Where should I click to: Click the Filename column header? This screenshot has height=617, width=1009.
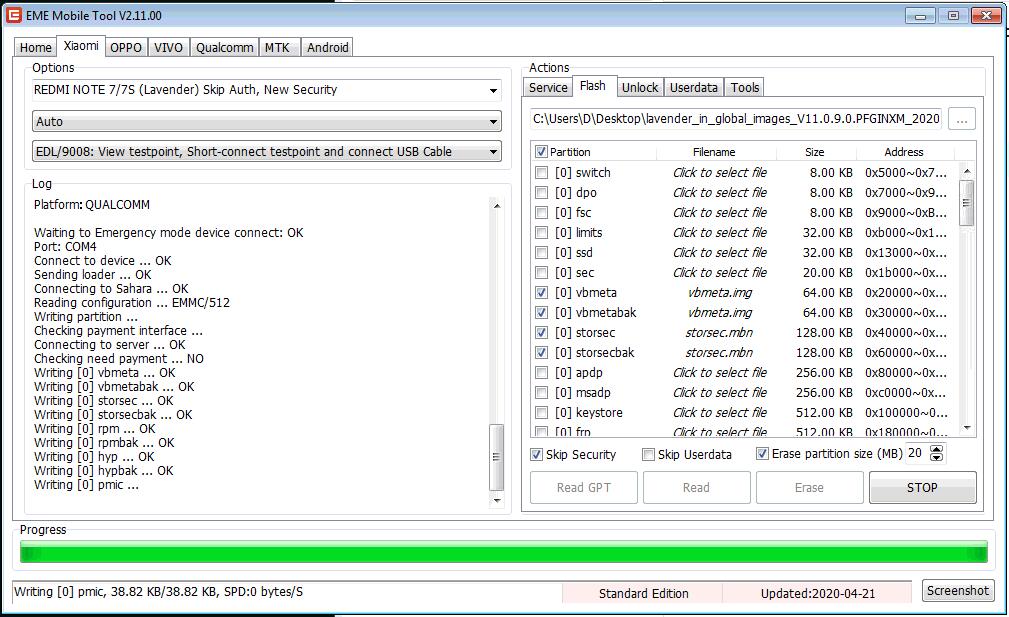[714, 152]
